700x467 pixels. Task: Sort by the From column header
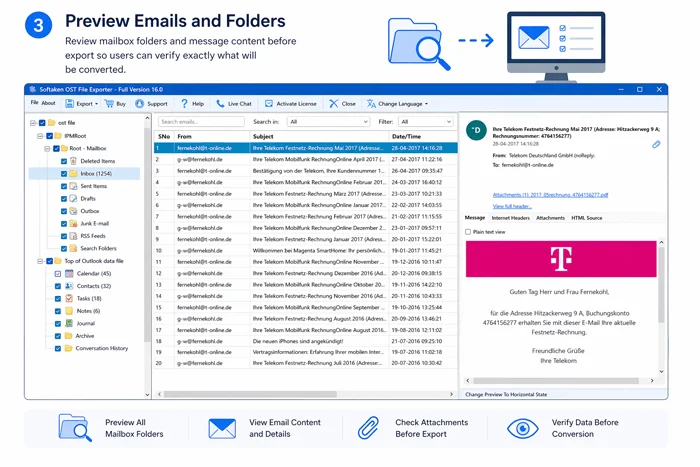[212, 137]
